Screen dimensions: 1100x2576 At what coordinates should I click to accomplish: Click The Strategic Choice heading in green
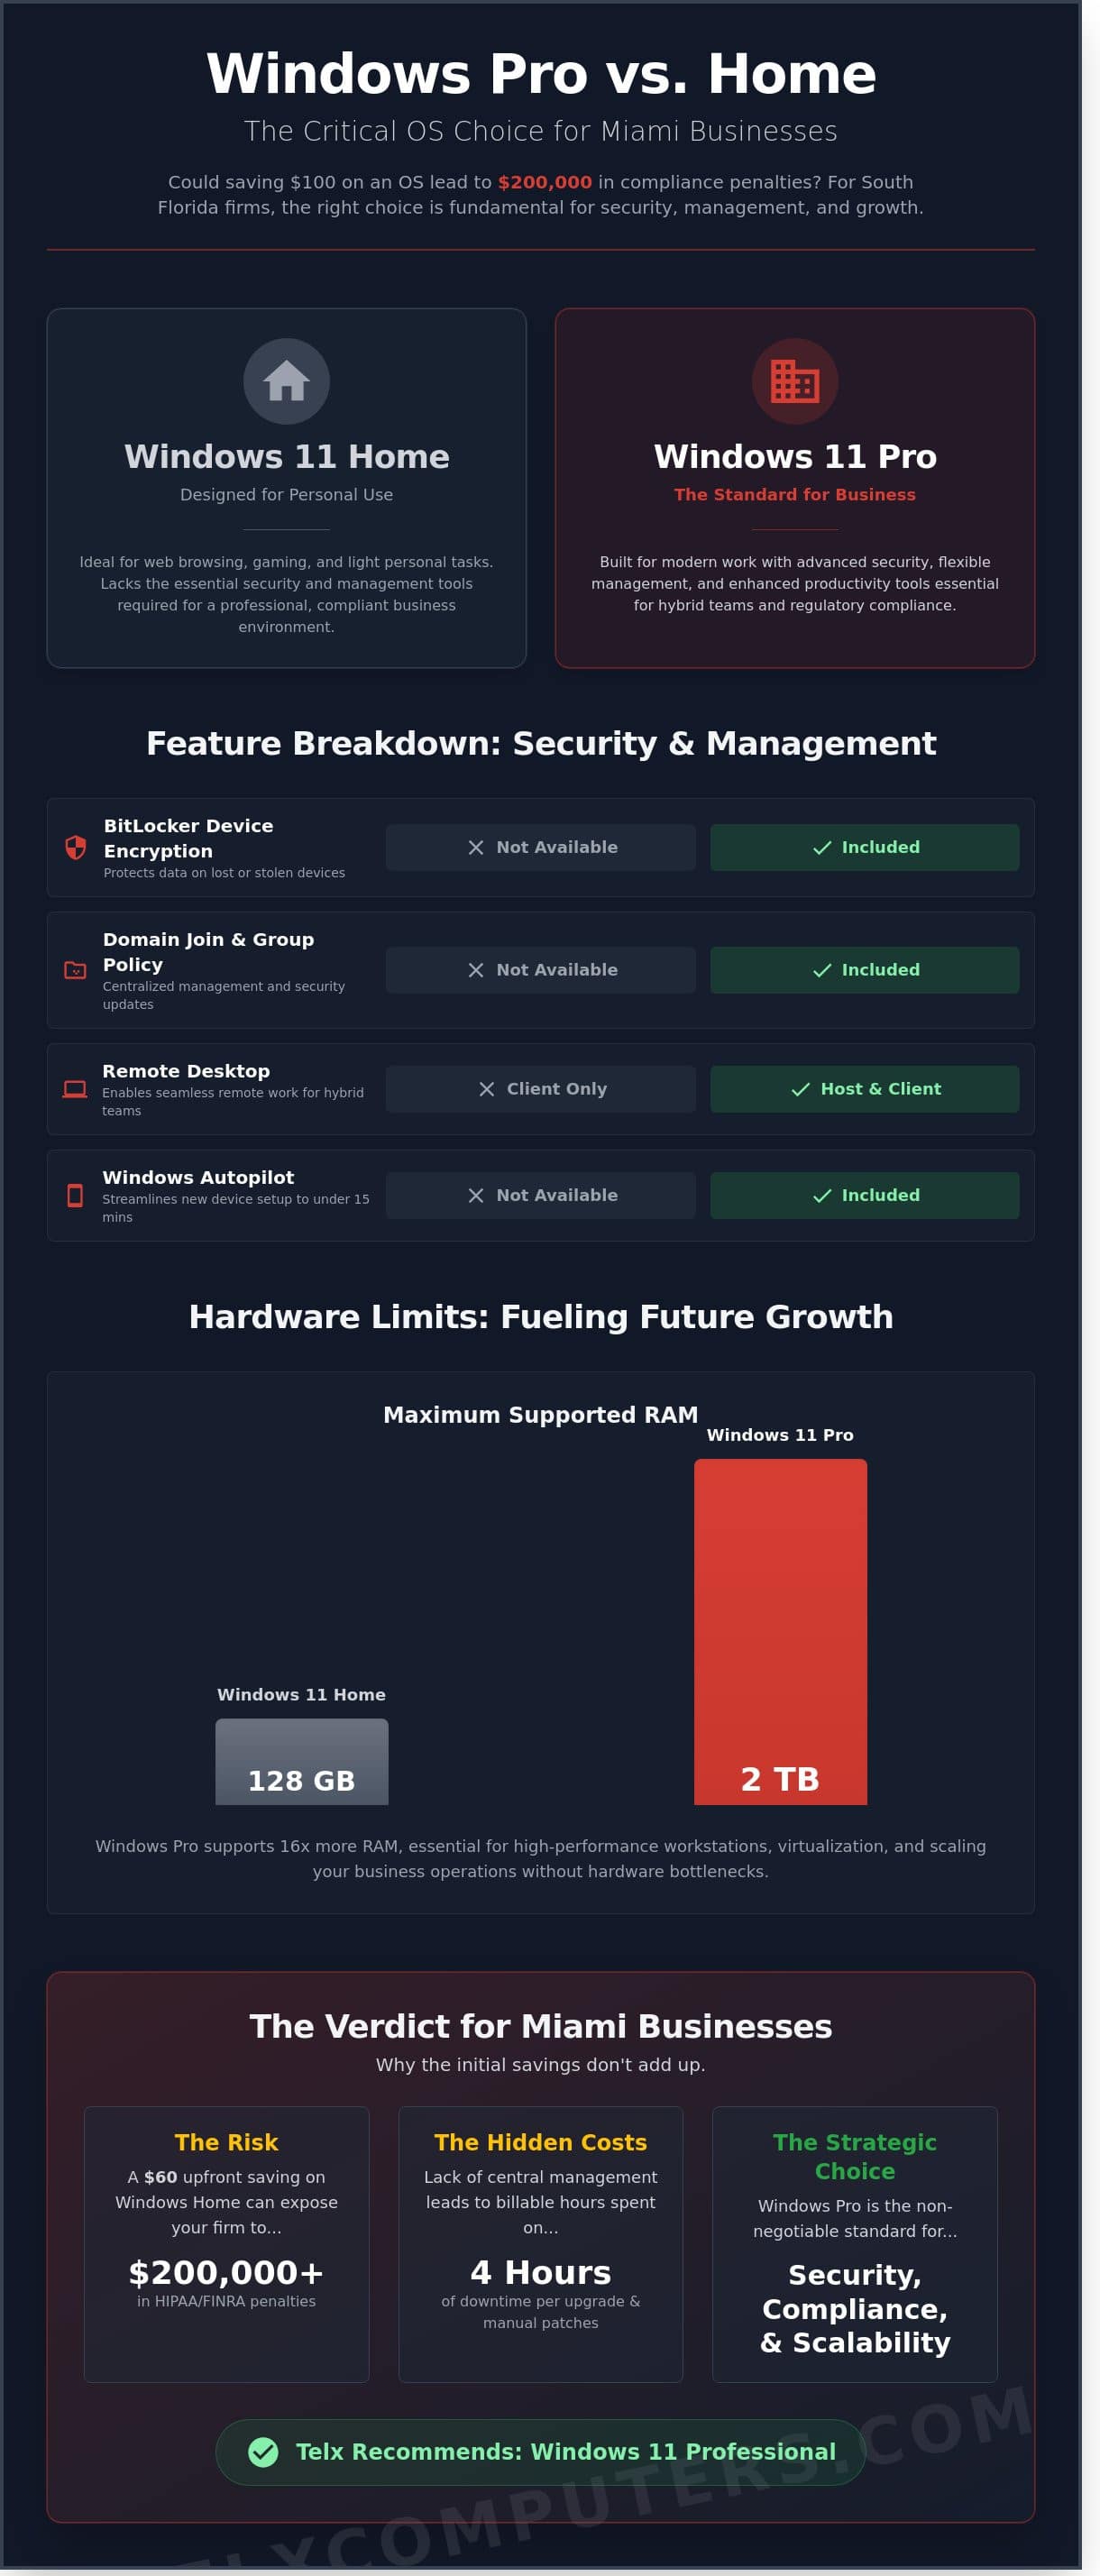[x=854, y=2156]
